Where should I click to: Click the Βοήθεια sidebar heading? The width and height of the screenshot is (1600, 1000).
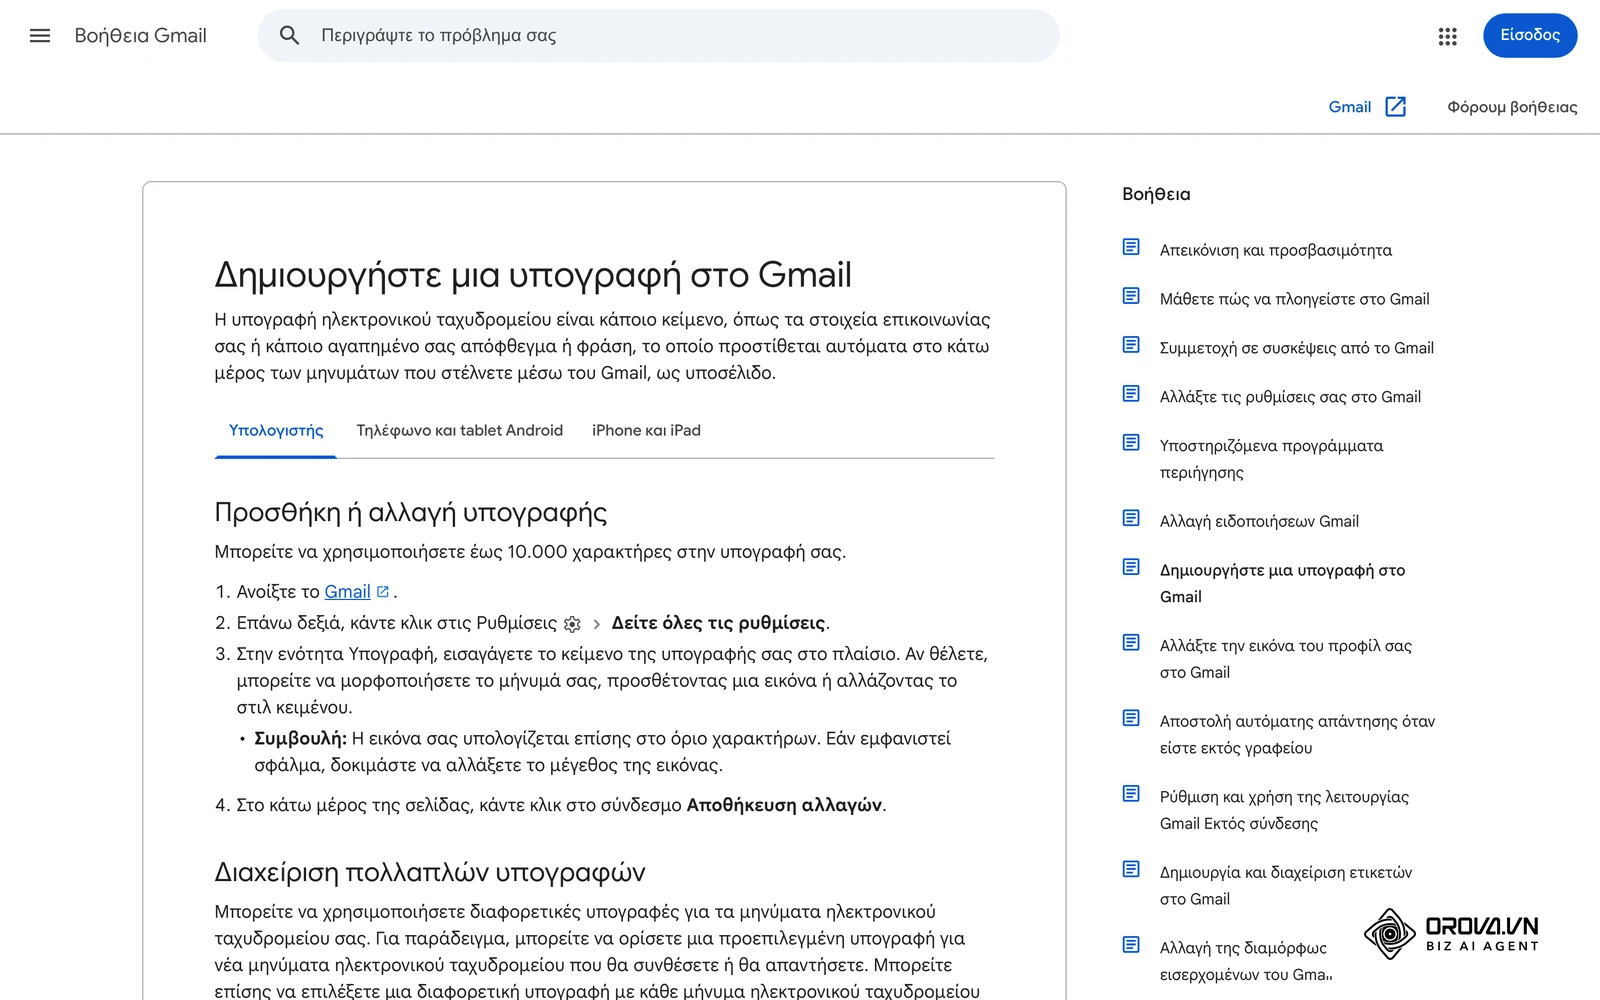tap(1156, 194)
